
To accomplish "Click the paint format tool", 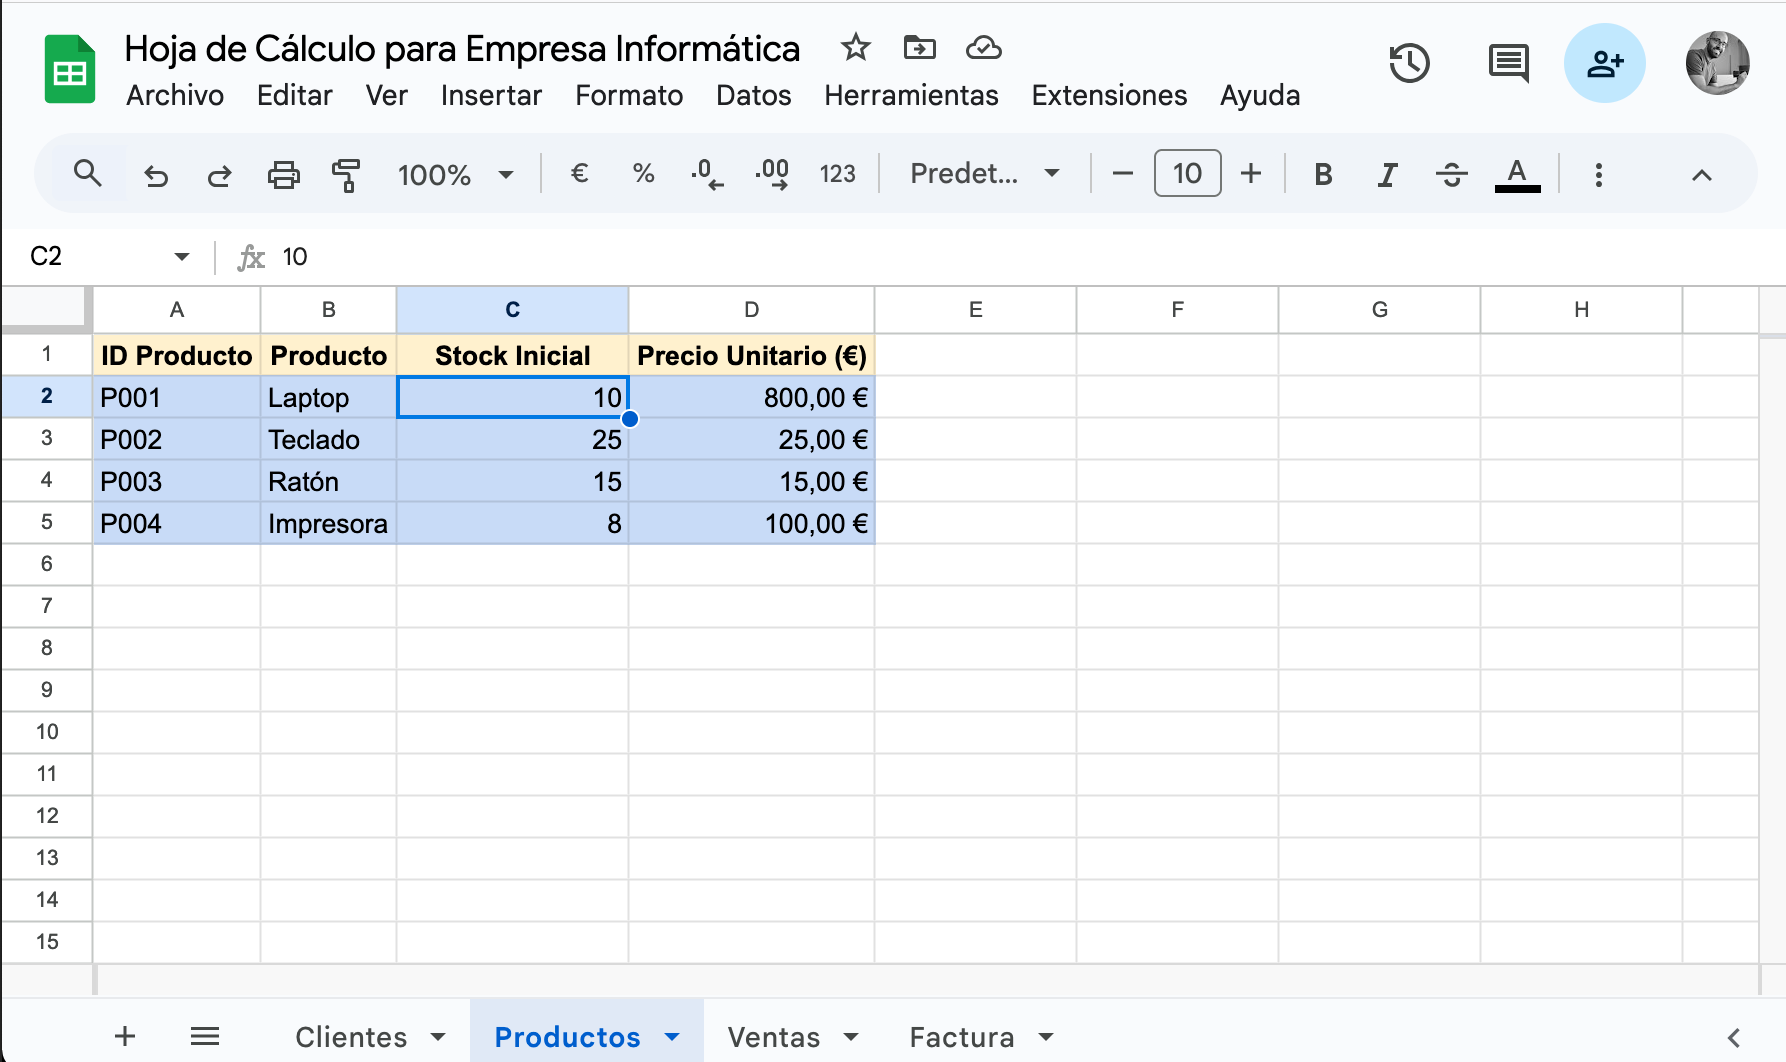I will [345, 173].
